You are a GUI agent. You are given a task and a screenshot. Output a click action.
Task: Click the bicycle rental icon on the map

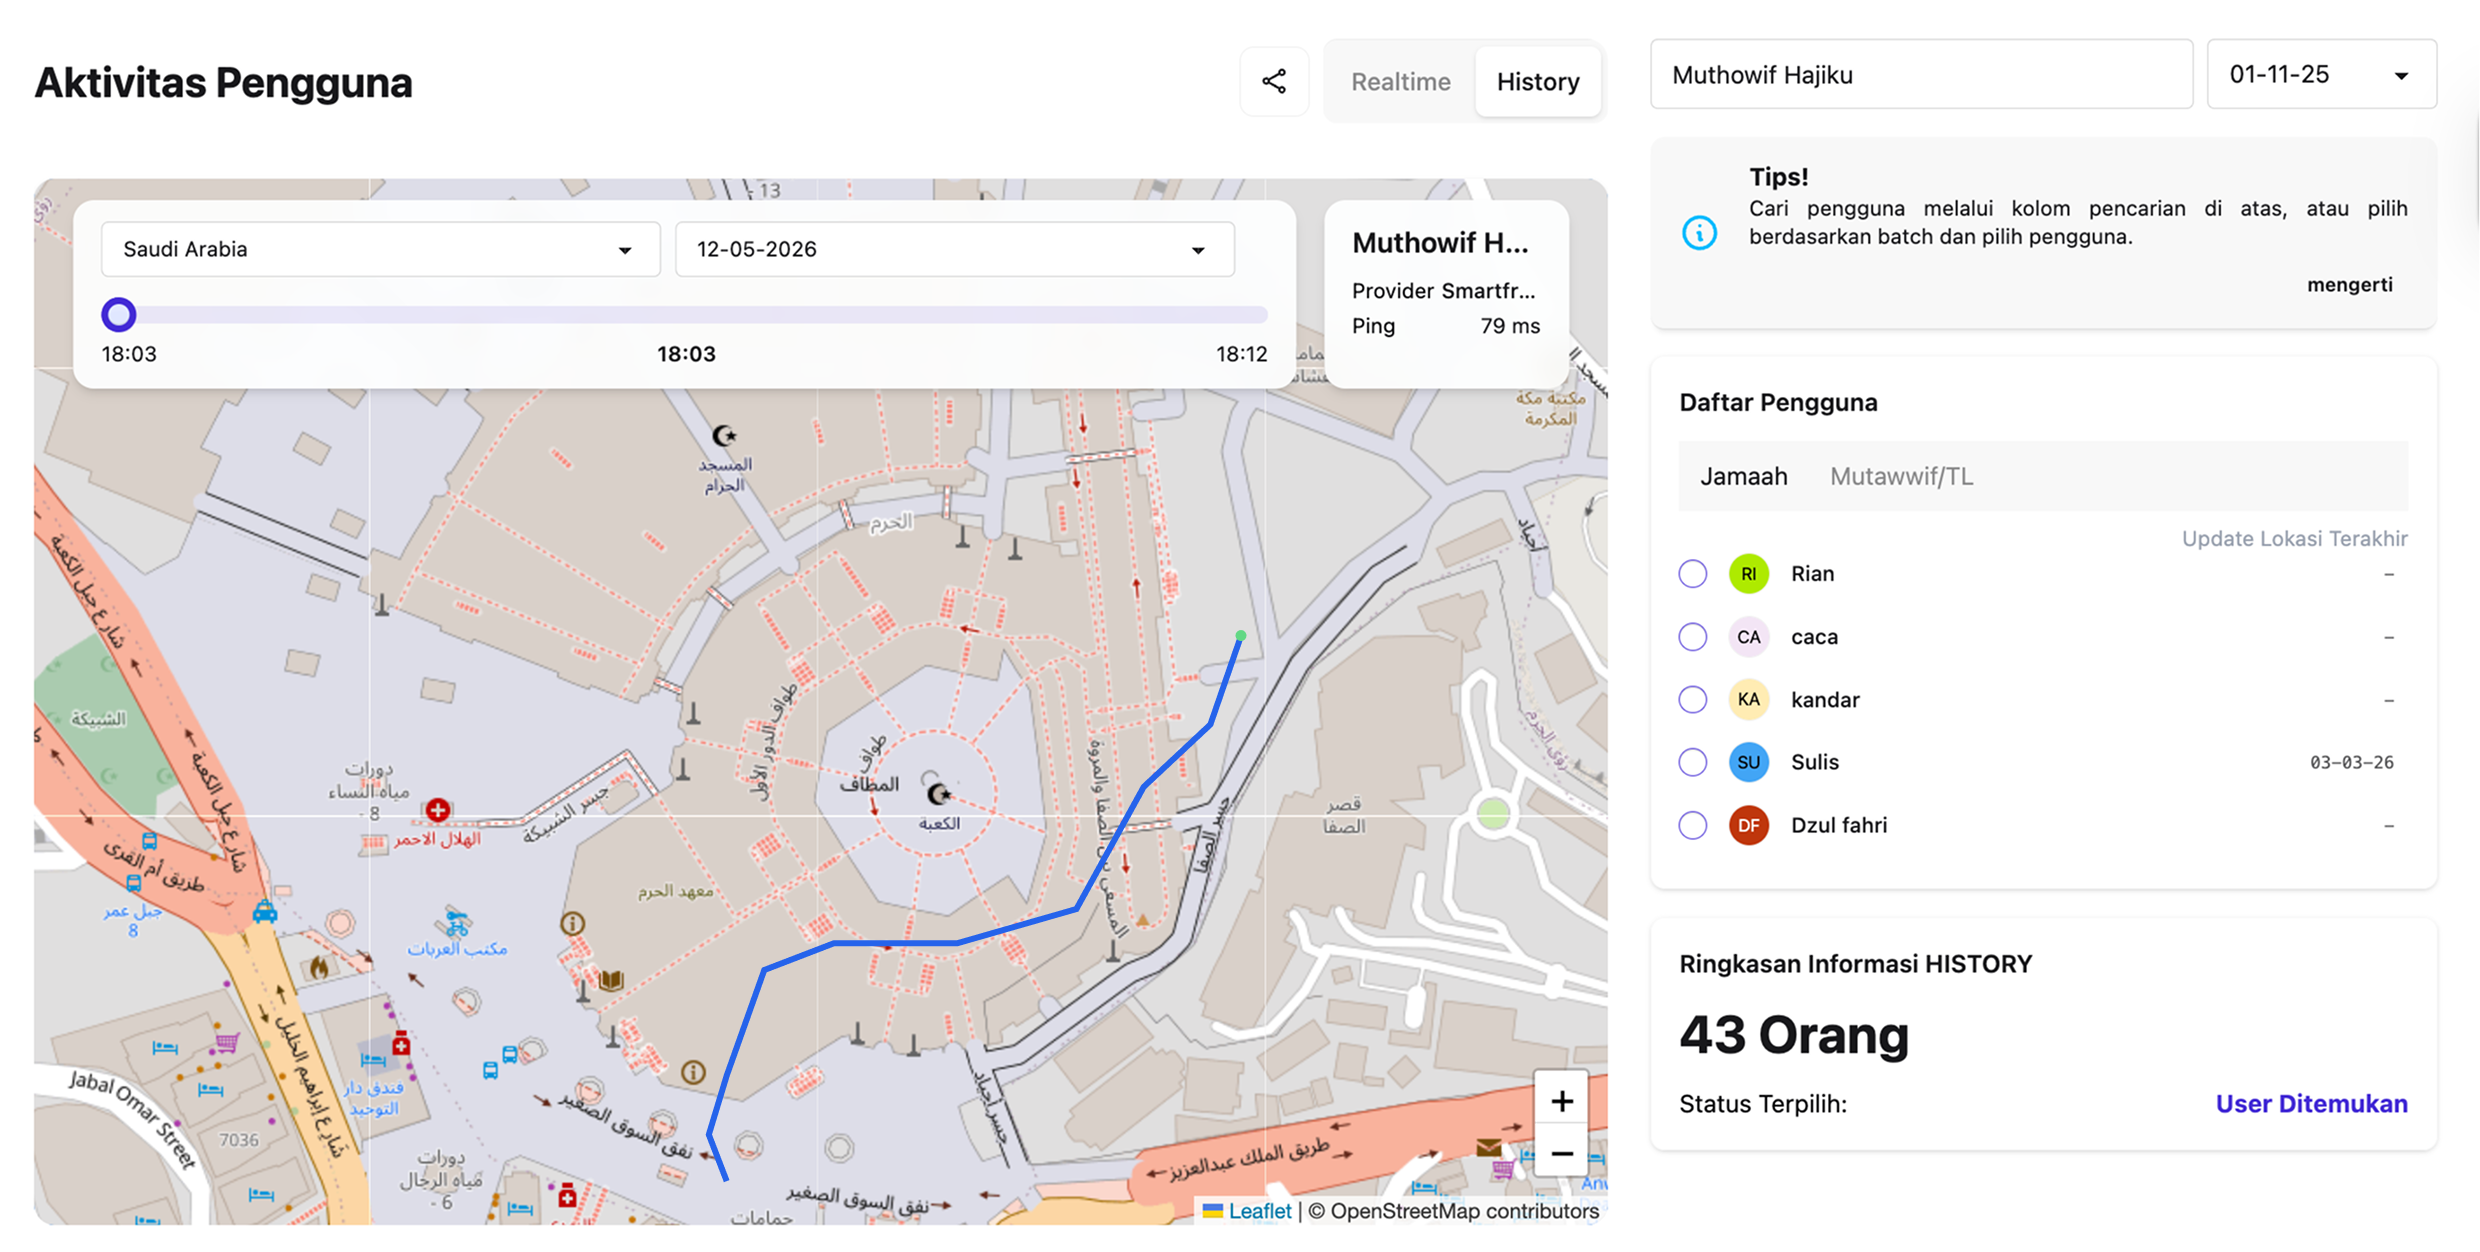456,922
